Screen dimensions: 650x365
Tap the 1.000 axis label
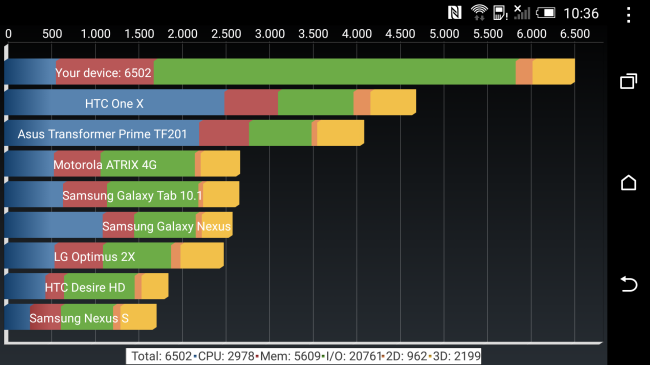[x=95, y=34]
